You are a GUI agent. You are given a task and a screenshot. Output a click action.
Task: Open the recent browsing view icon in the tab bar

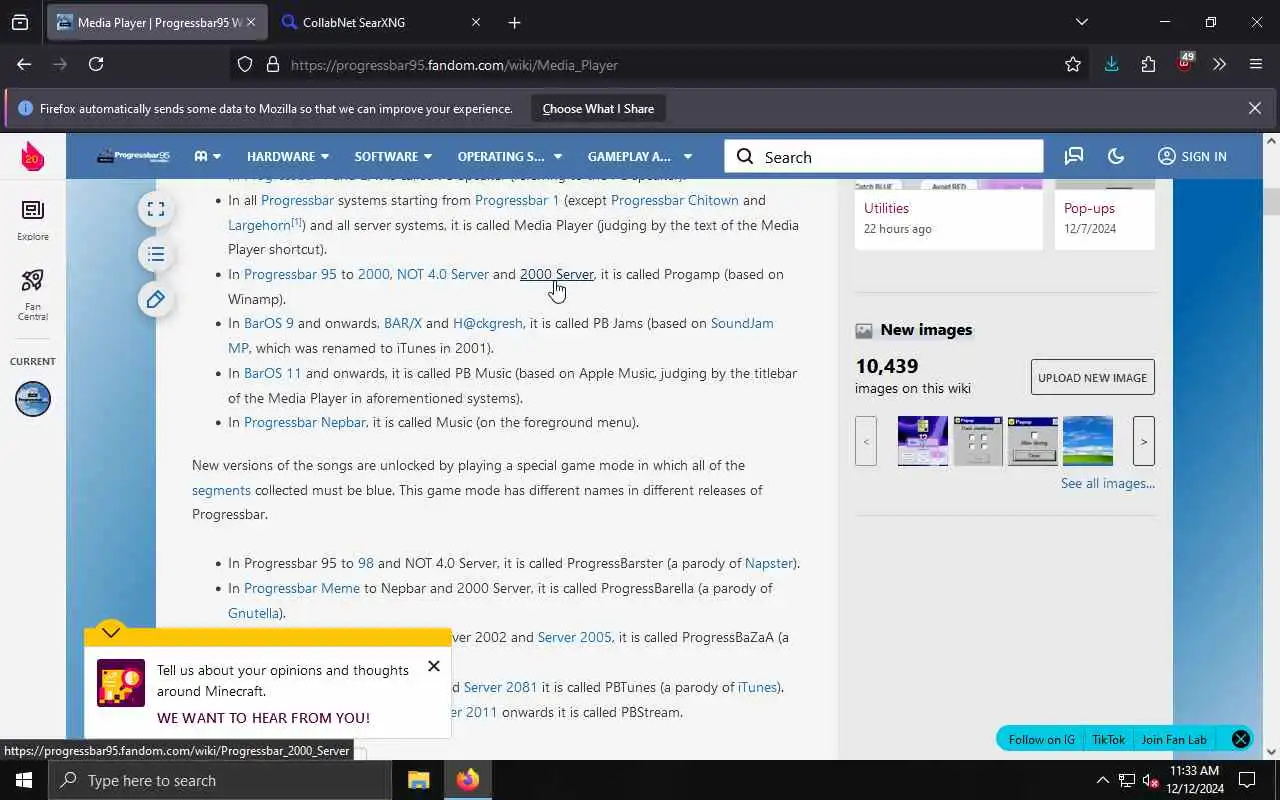pos(20,22)
